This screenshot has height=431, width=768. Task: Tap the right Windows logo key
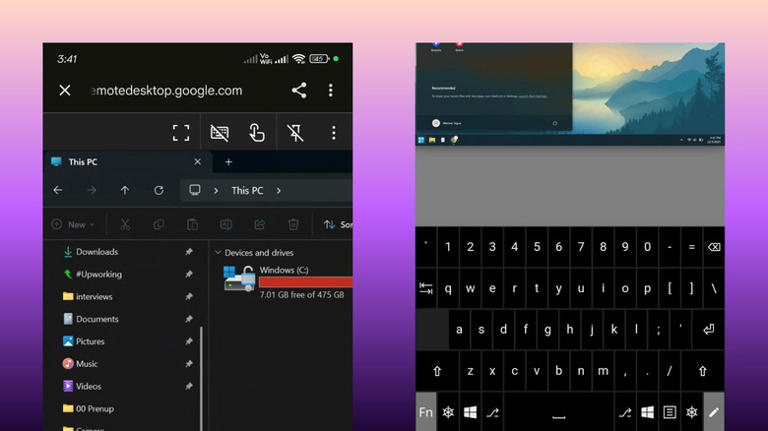(x=647, y=412)
